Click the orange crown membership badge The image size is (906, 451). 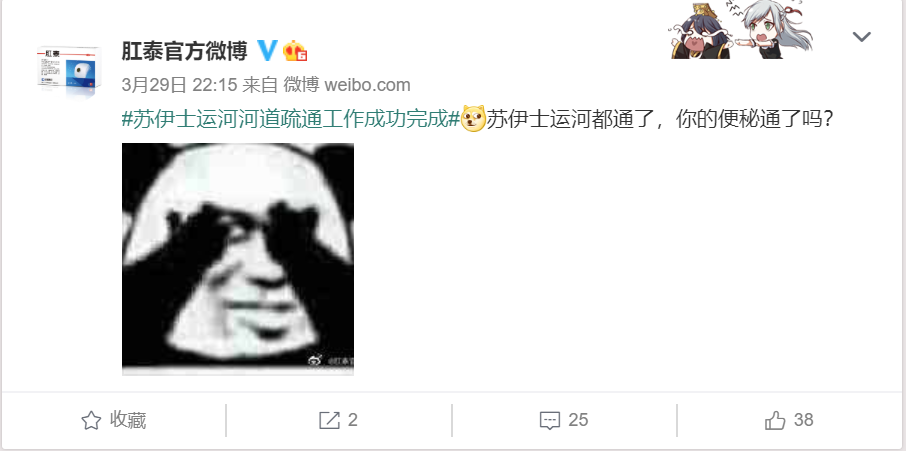point(295,51)
